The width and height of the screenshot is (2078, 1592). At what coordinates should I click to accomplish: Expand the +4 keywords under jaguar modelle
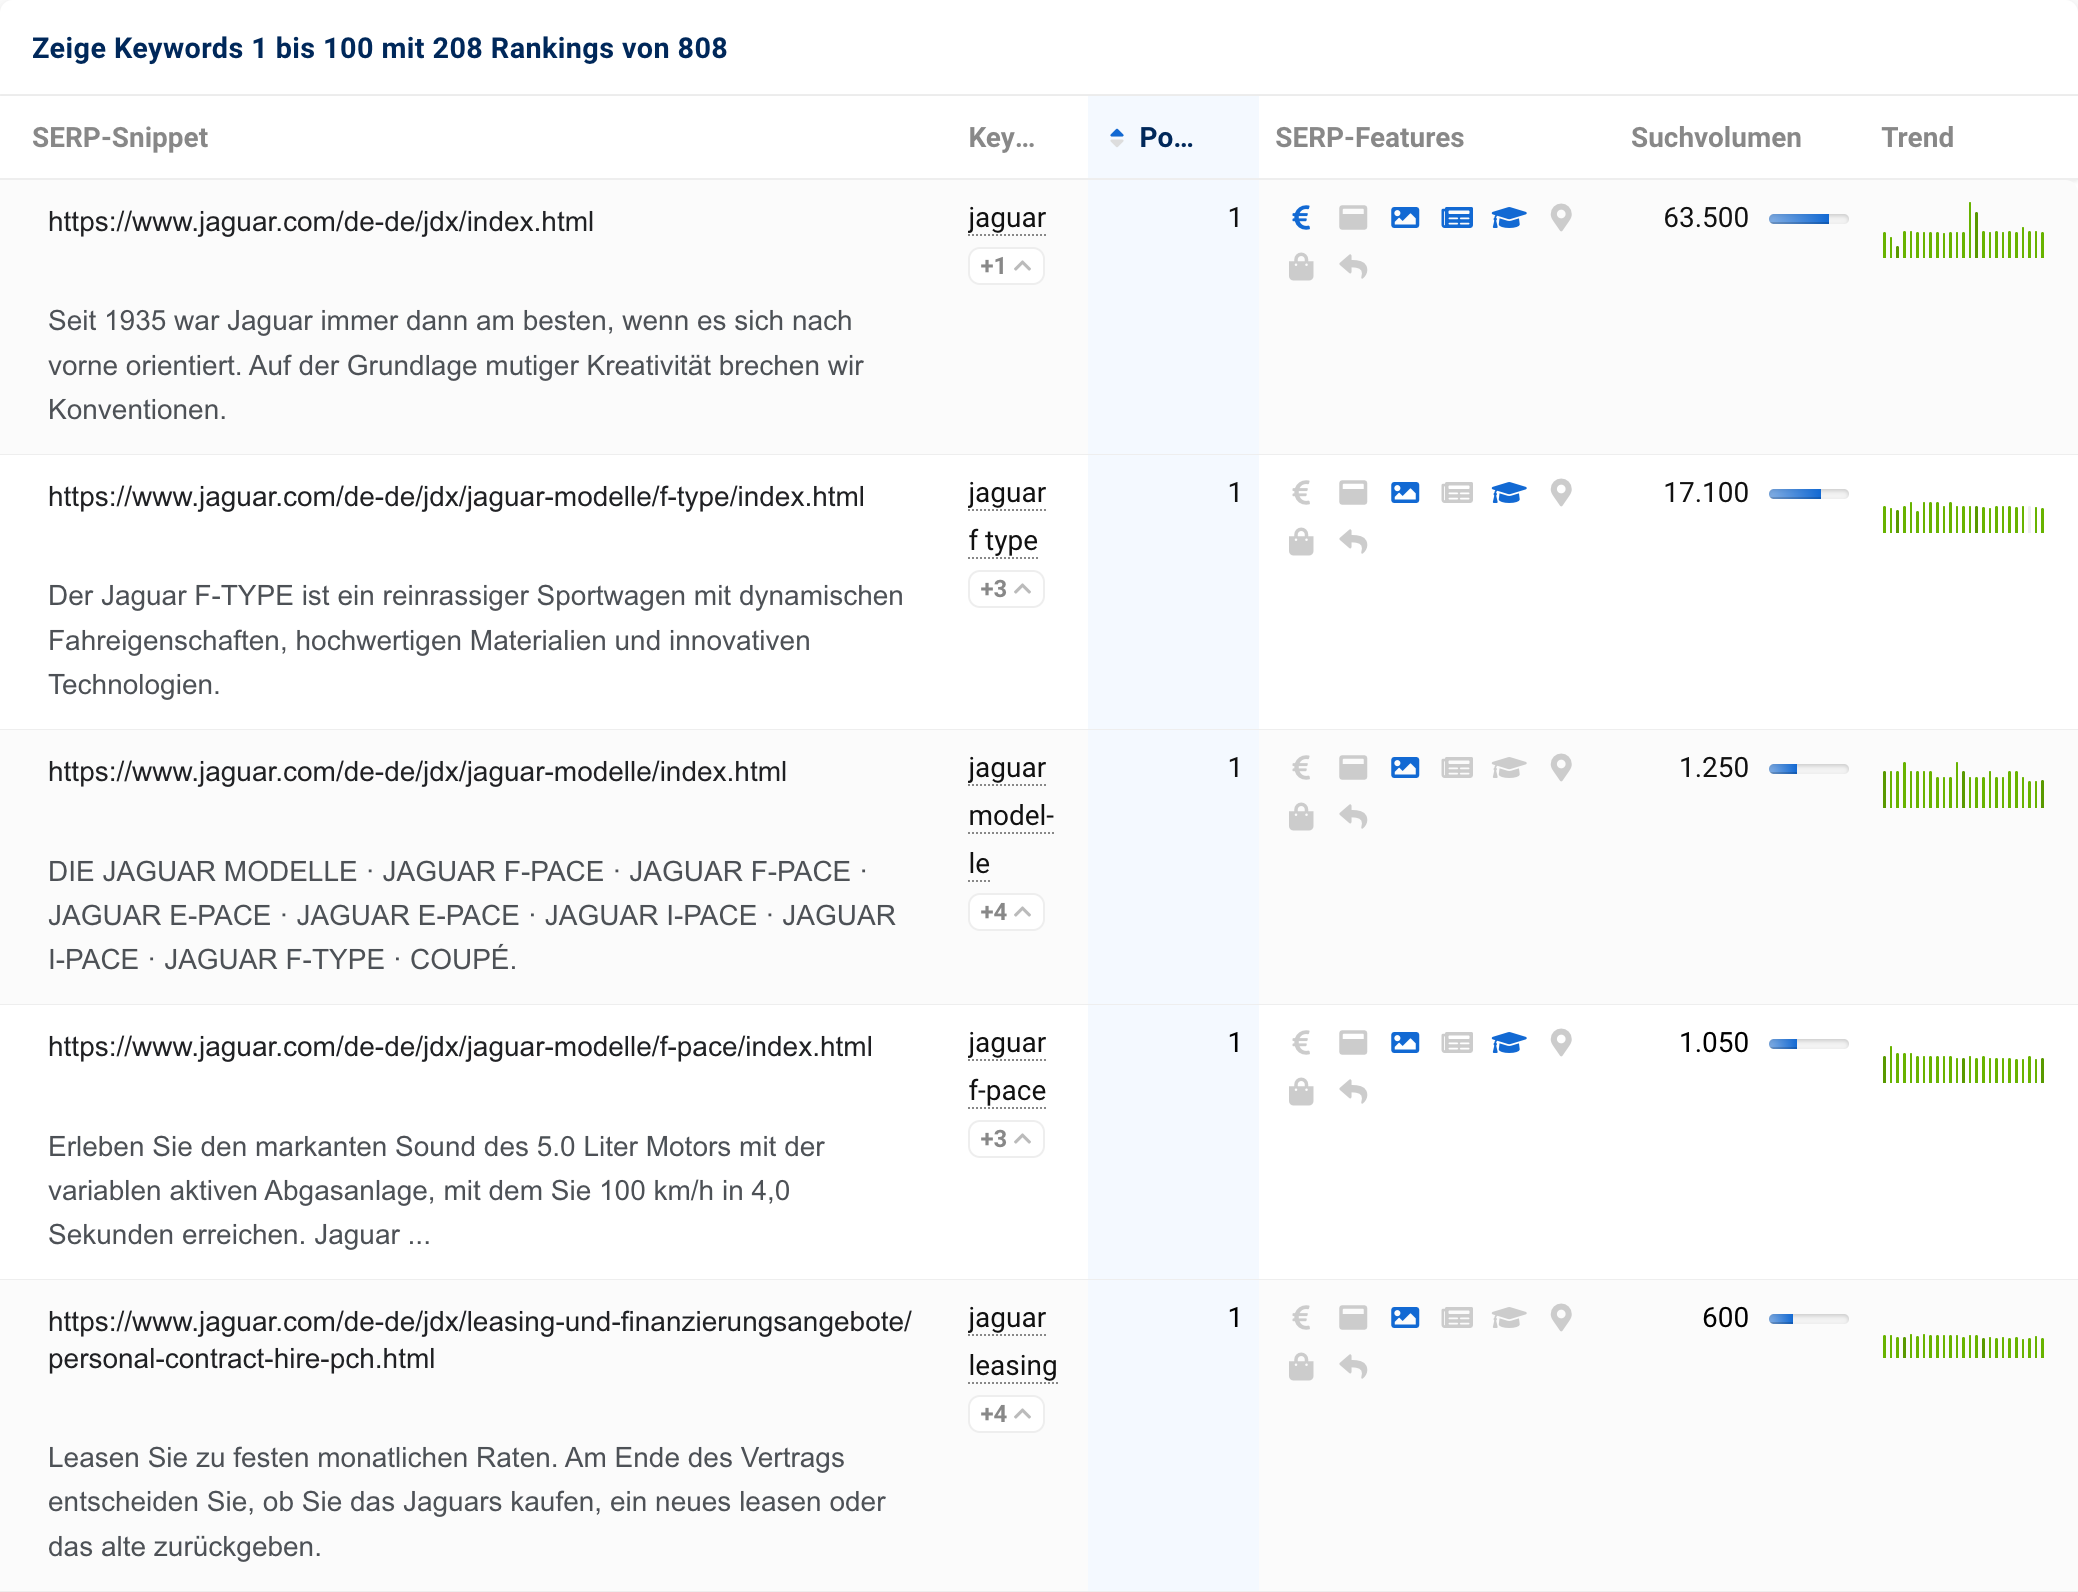[1005, 912]
